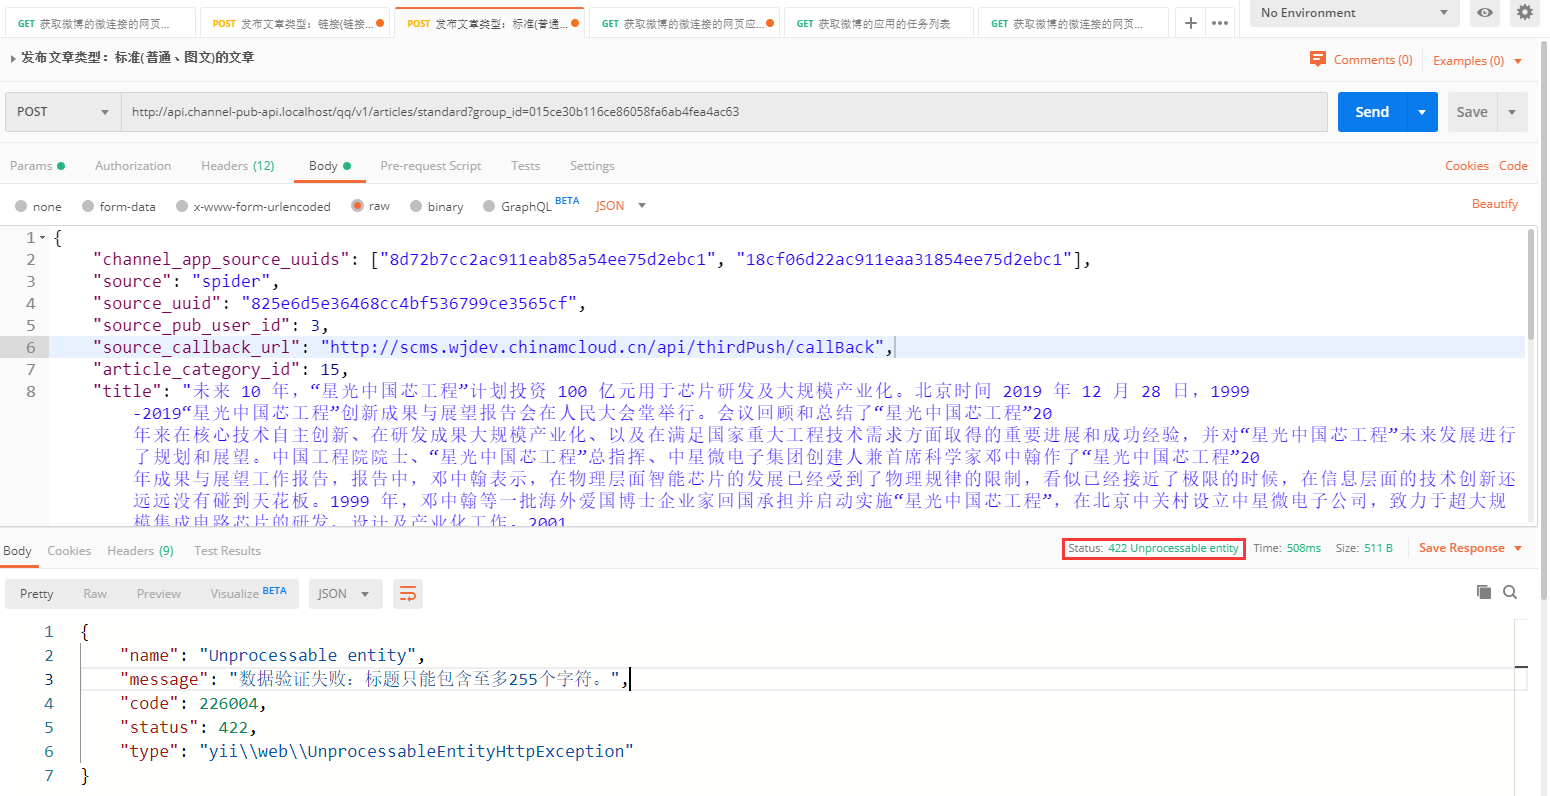
Task: Select the none body type radio
Action: (x=22, y=206)
